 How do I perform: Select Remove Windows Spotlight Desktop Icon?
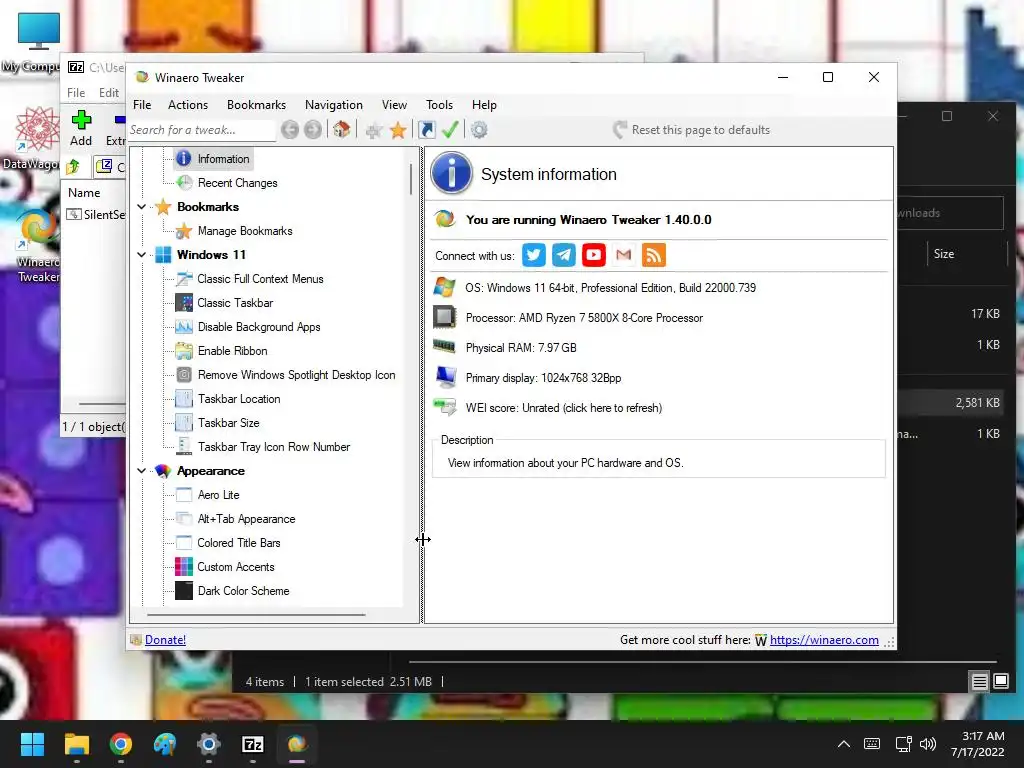pos(296,375)
